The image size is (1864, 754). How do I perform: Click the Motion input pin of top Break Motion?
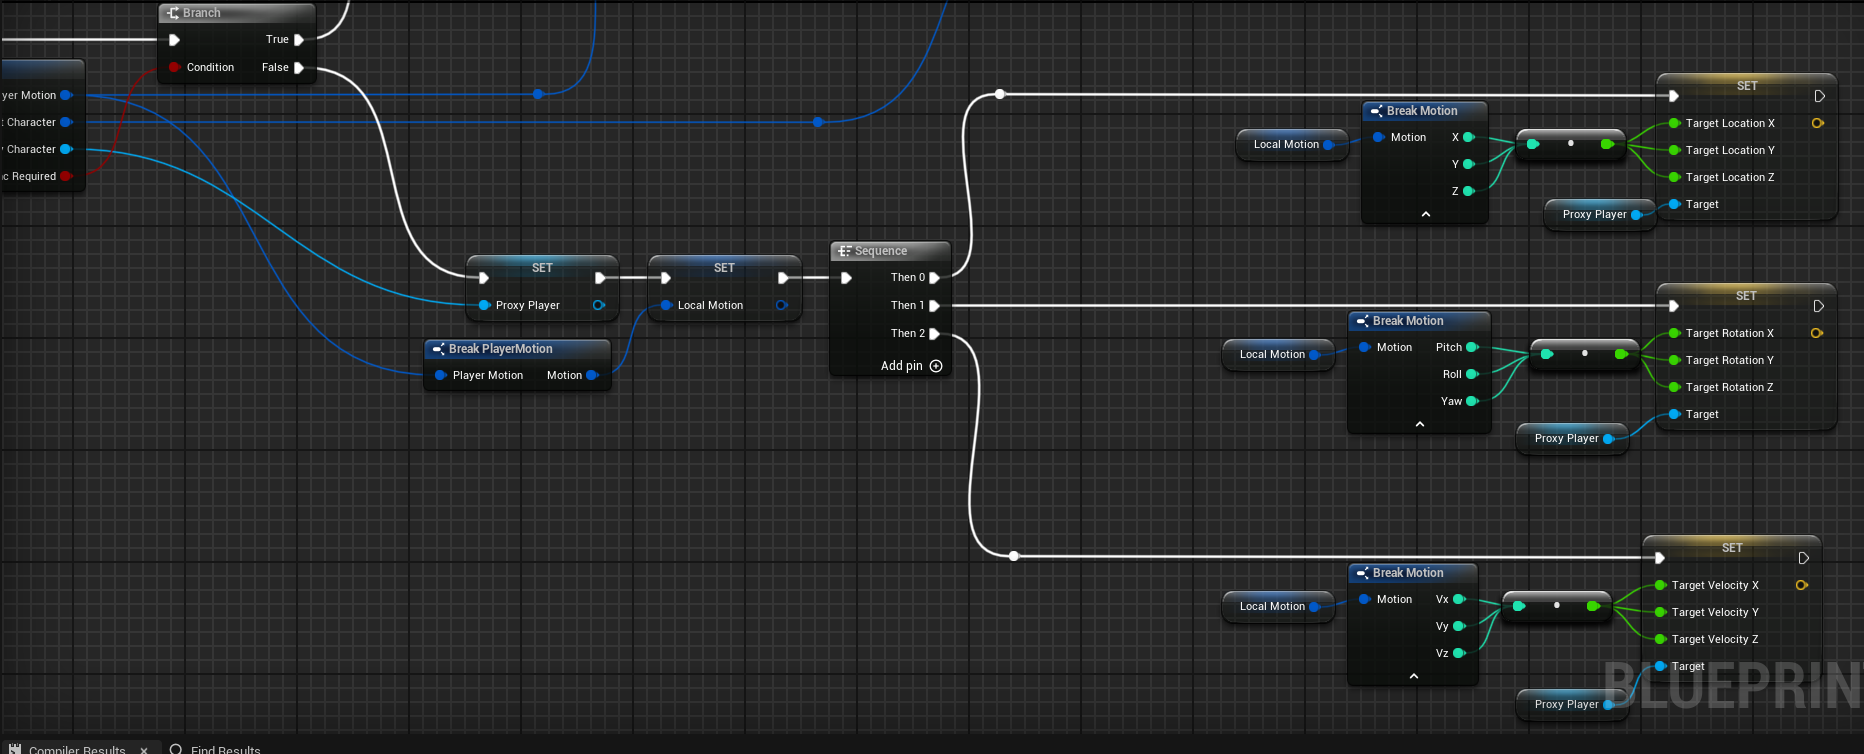pyautogui.click(x=1378, y=137)
